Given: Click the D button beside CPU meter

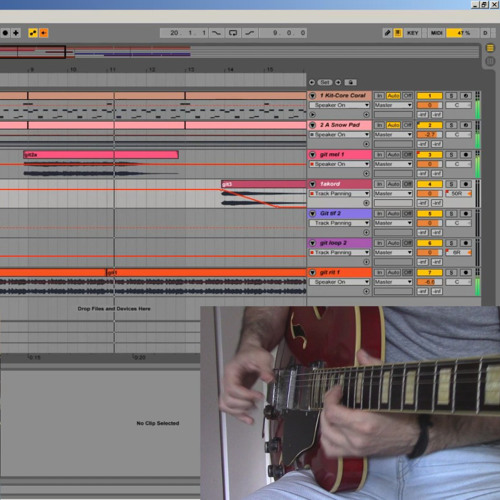Looking at the screenshot, I should click(485, 33).
